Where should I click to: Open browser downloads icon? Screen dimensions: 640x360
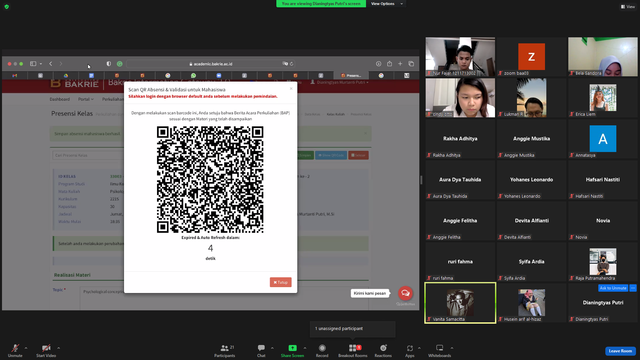coord(378,64)
